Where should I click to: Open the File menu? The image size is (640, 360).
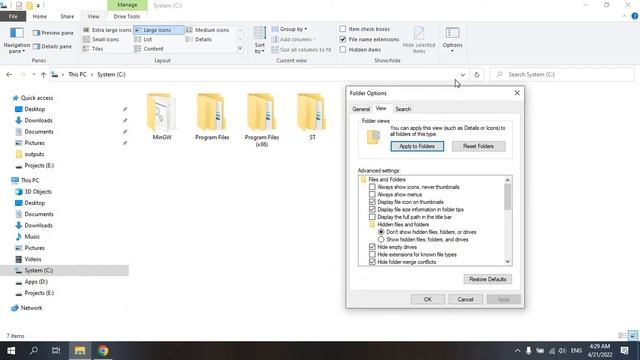[x=13, y=16]
